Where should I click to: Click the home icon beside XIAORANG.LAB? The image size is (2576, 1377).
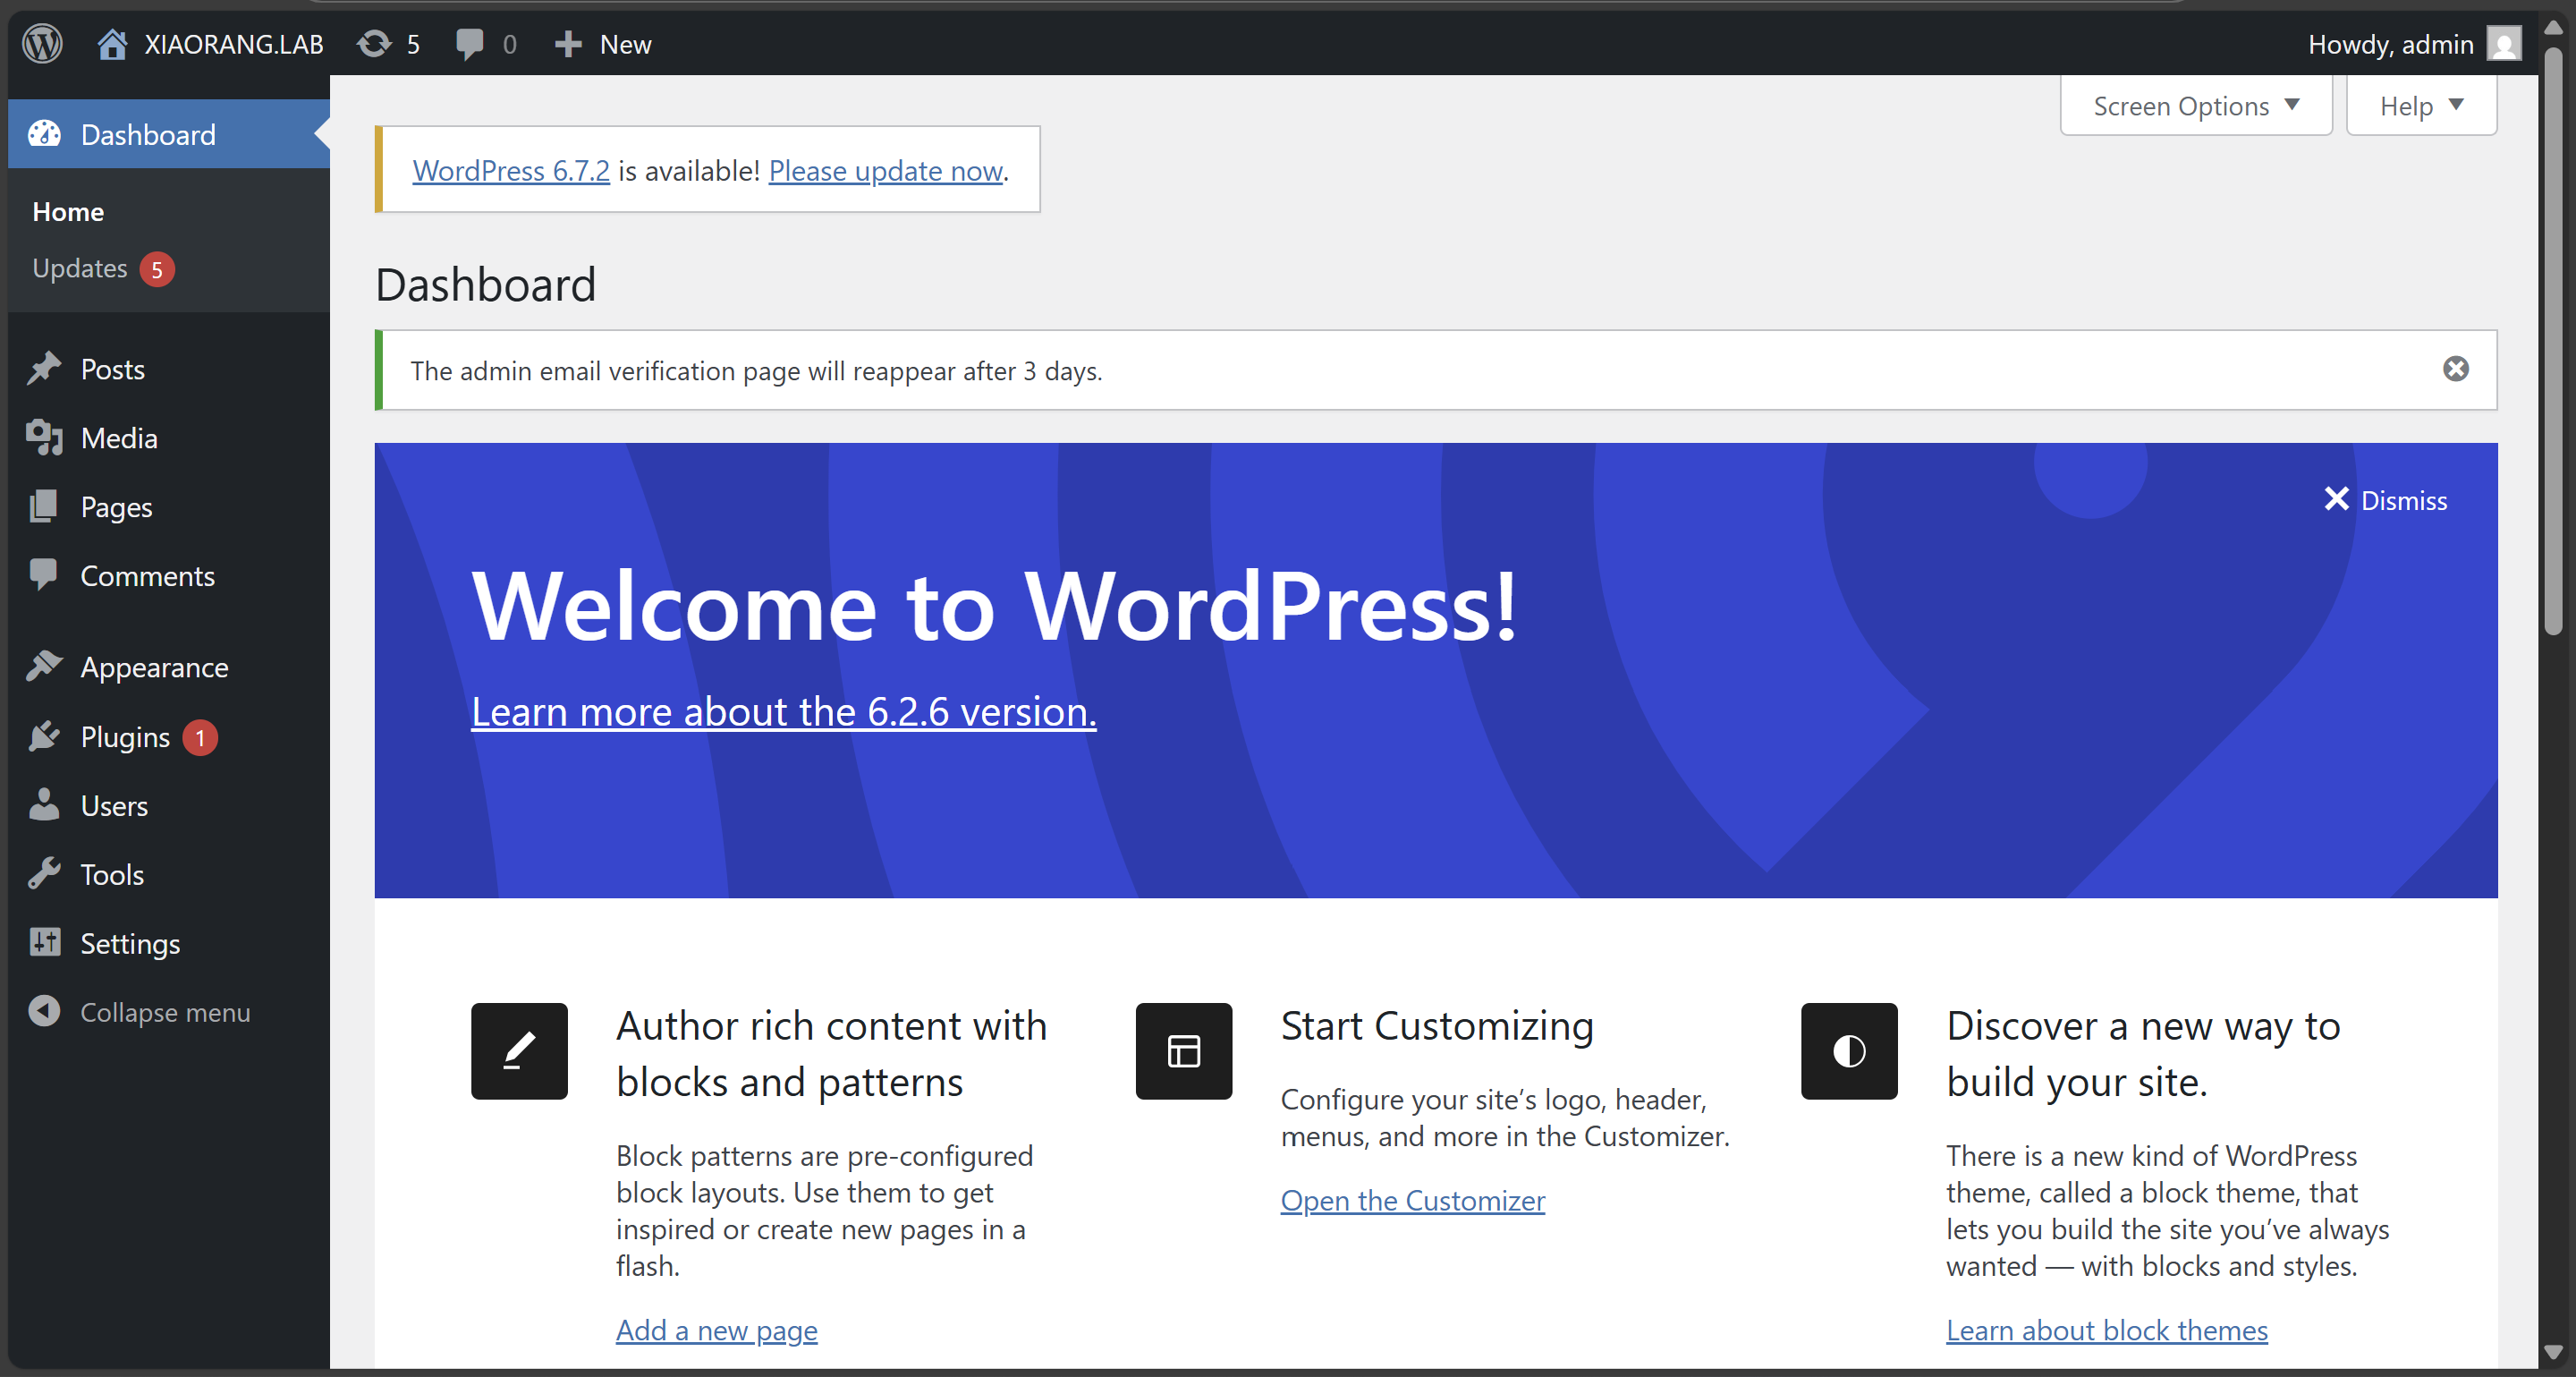(x=112, y=44)
